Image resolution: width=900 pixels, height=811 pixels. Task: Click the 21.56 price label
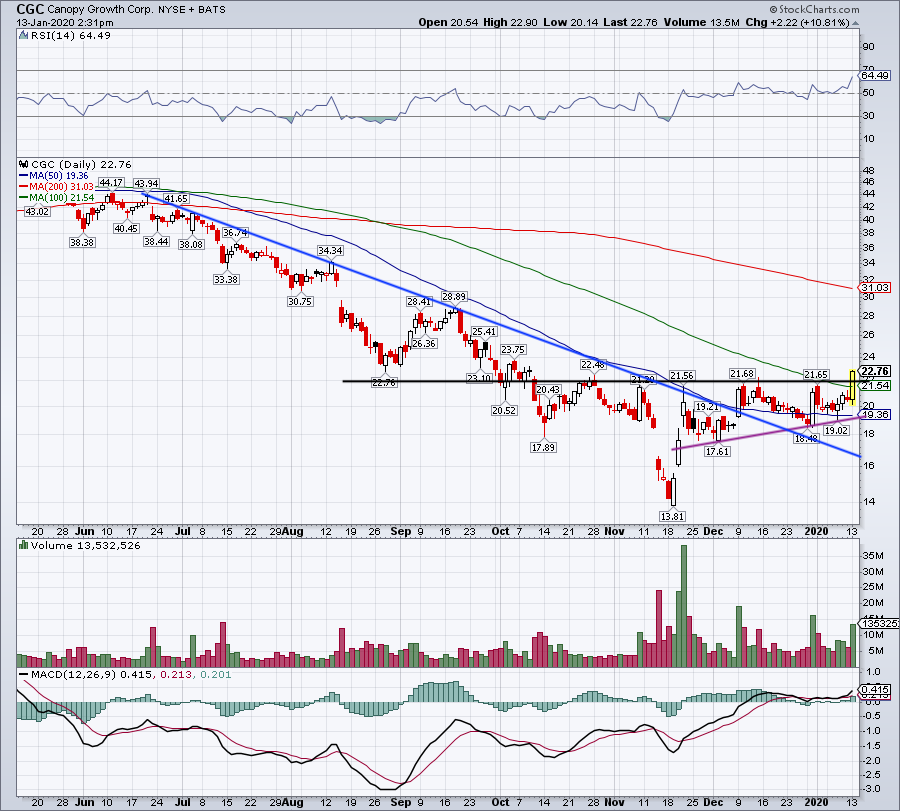[x=682, y=375]
